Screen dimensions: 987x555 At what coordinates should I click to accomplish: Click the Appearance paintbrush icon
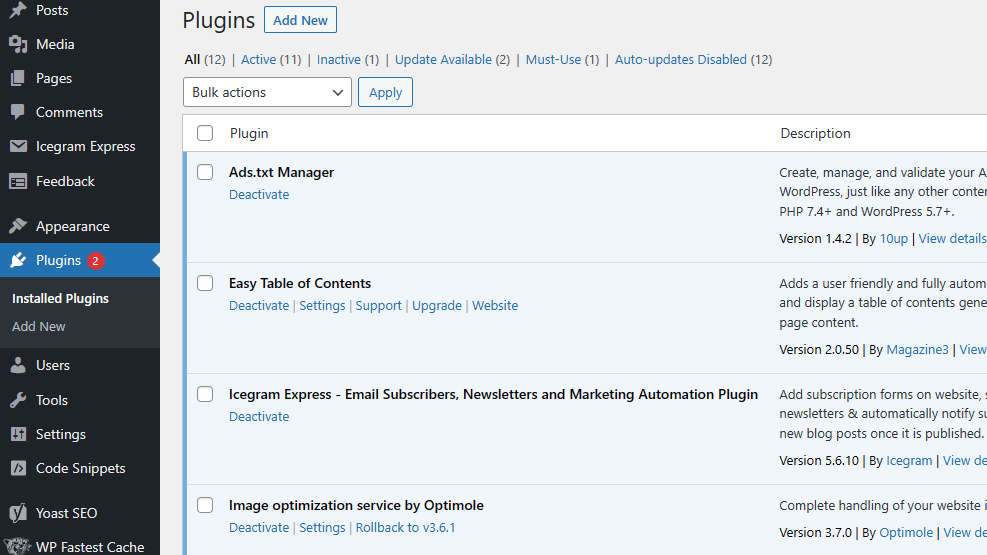click(x=18, y=226)
